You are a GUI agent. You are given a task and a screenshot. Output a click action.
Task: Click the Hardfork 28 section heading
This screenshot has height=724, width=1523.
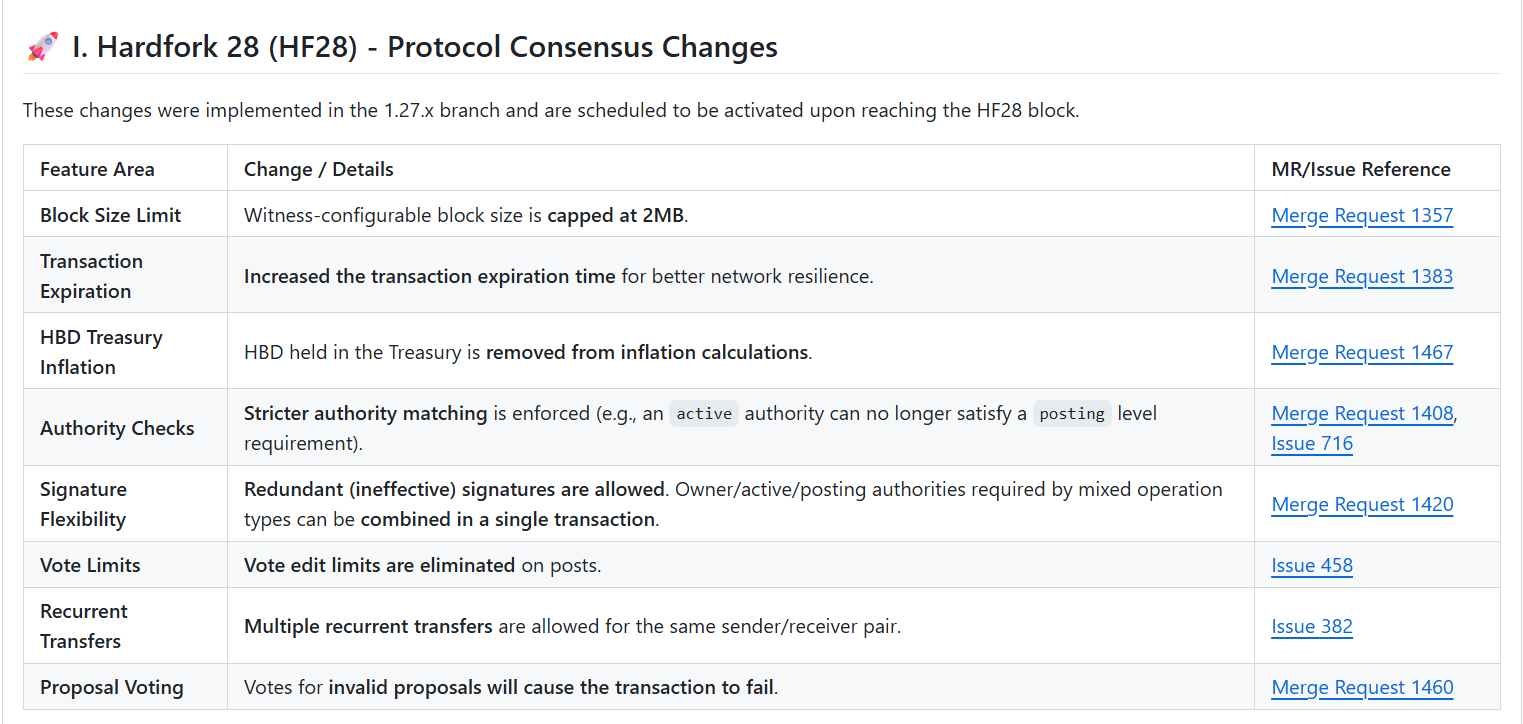pyautogui.click(x=424, y=47)
